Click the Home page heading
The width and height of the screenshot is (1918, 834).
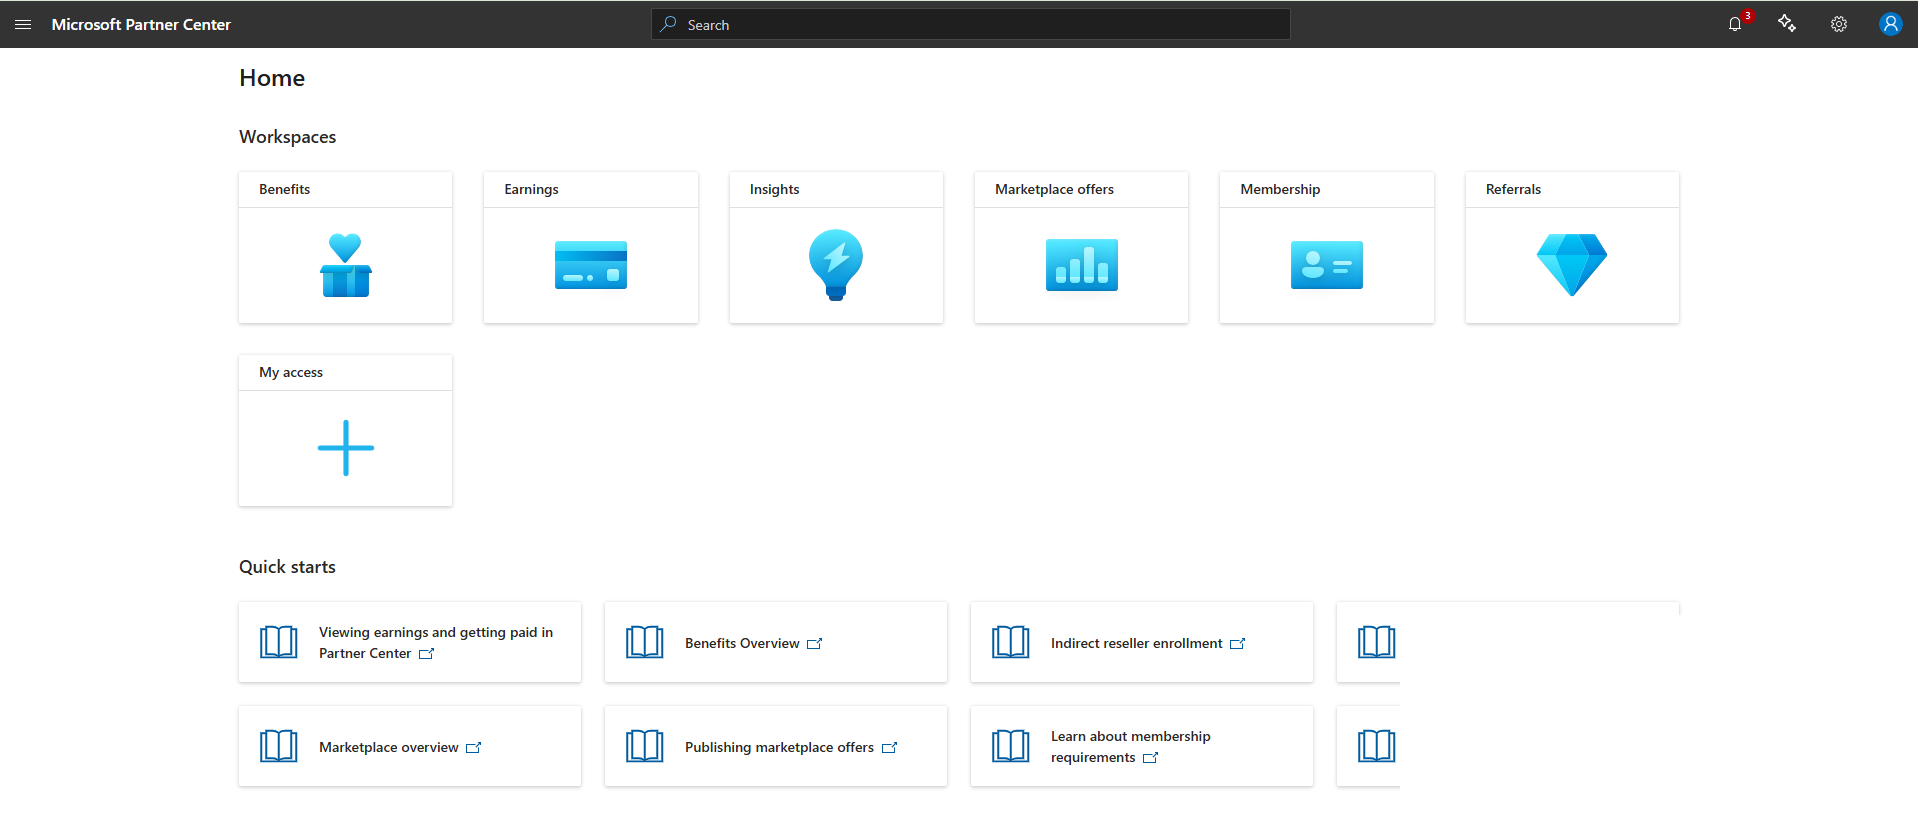[x=272, y=78]
